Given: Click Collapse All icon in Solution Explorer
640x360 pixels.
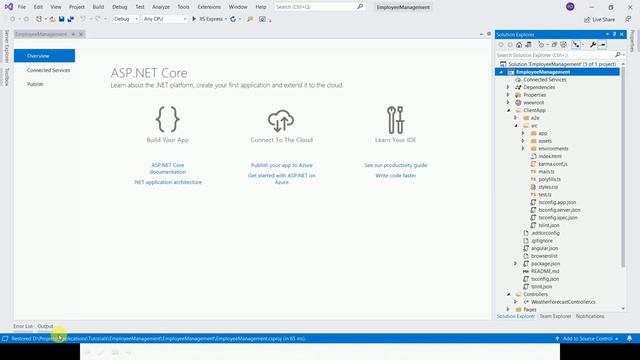Looking at the screenshot, I should [554, 45].
